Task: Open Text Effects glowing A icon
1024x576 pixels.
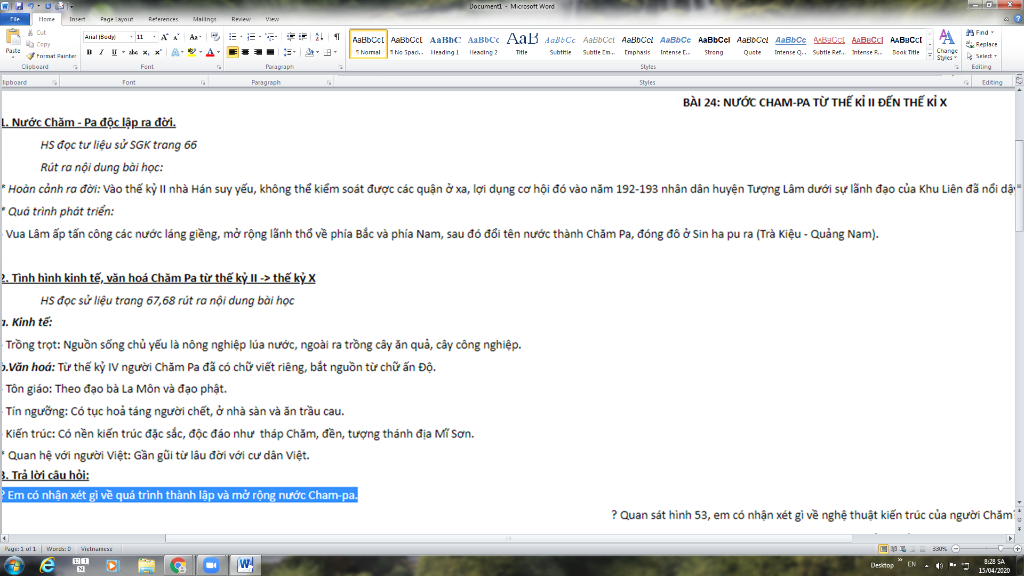Action: [176, 52]
